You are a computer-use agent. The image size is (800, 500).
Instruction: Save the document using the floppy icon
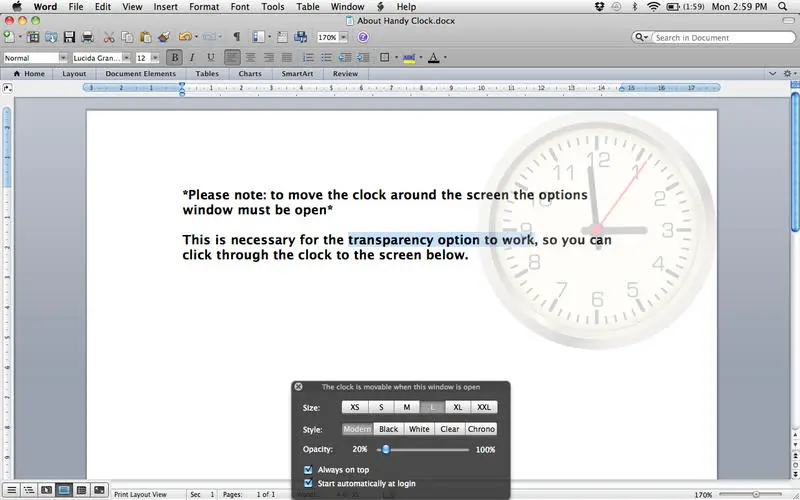(x=69, y=37)
